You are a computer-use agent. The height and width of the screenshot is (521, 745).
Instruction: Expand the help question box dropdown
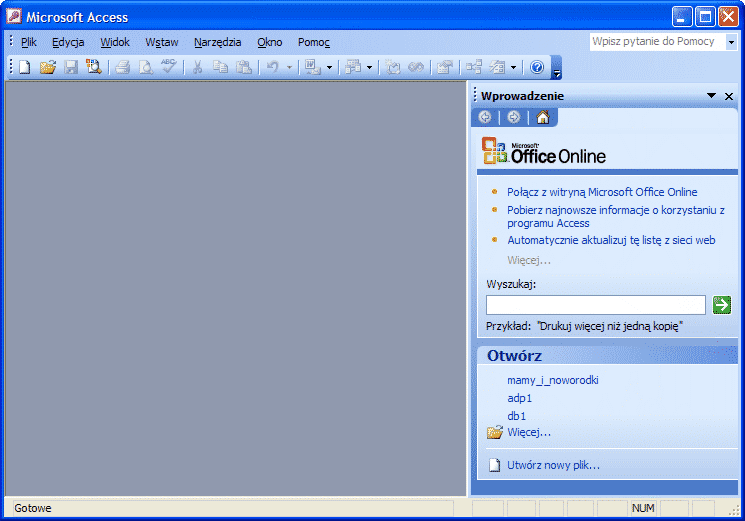click(x=730, y=42)
